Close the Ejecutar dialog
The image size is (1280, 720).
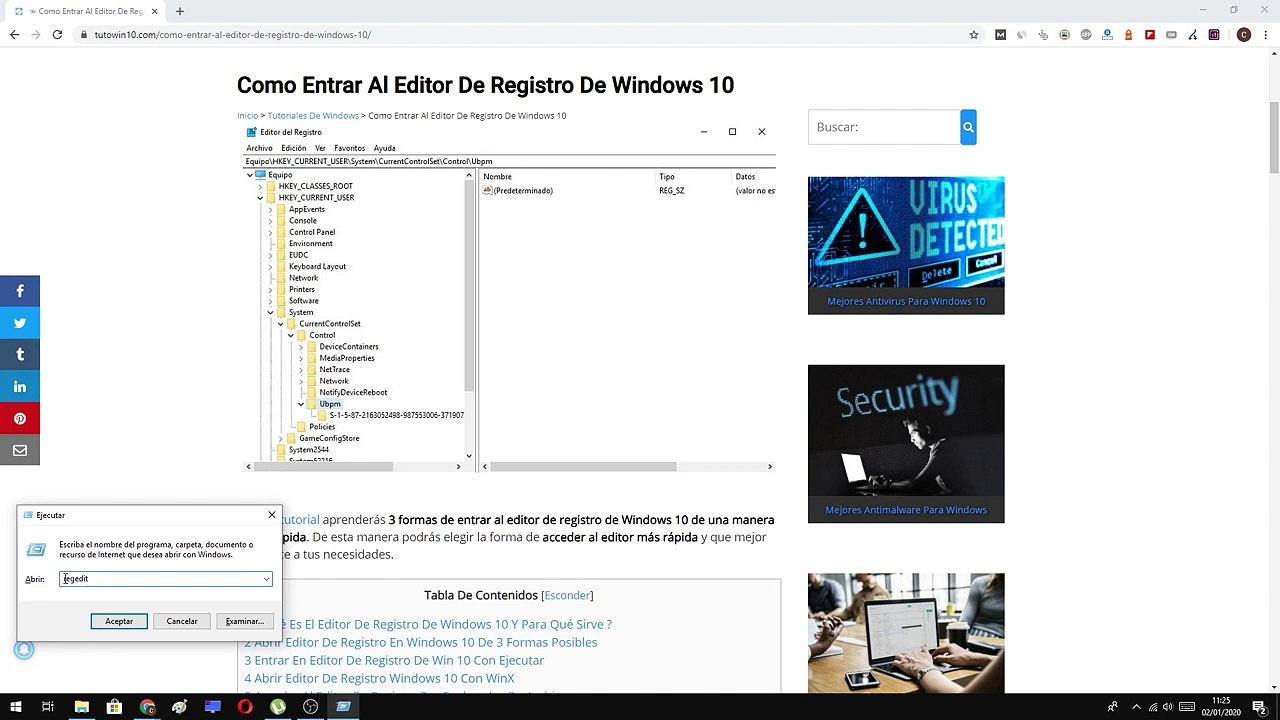click(x=271, y=515)
